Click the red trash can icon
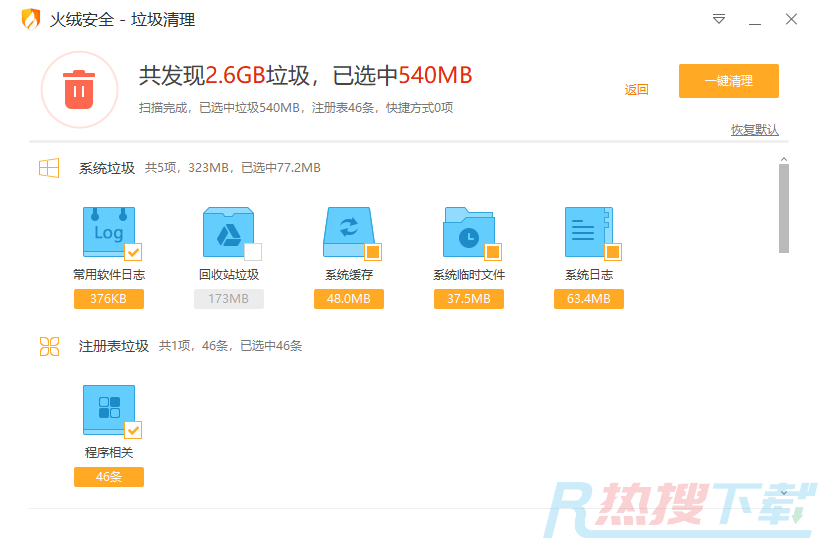 (79, 90)
